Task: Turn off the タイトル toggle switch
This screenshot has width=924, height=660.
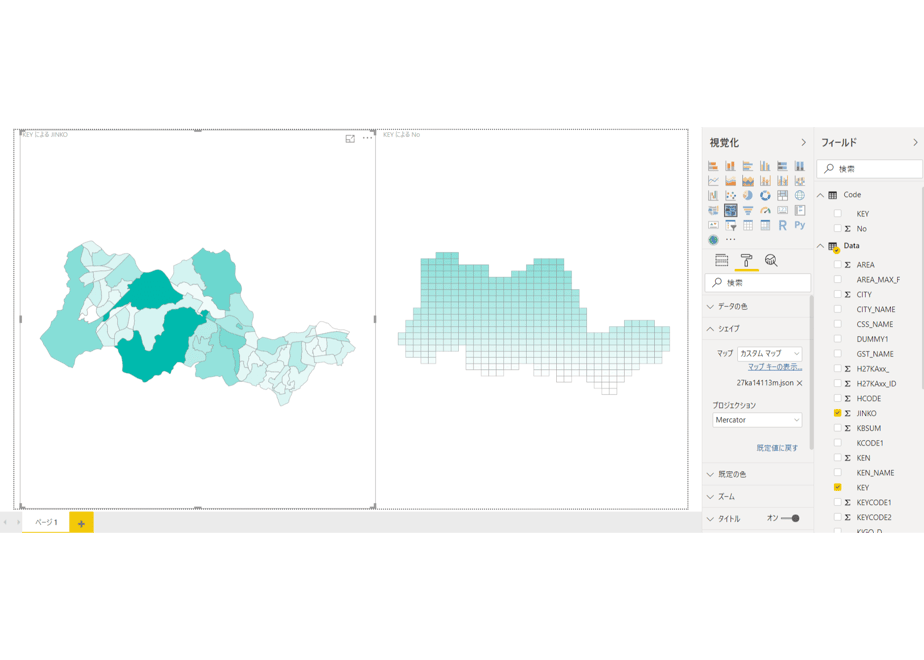Action: (x=790, y=519)
